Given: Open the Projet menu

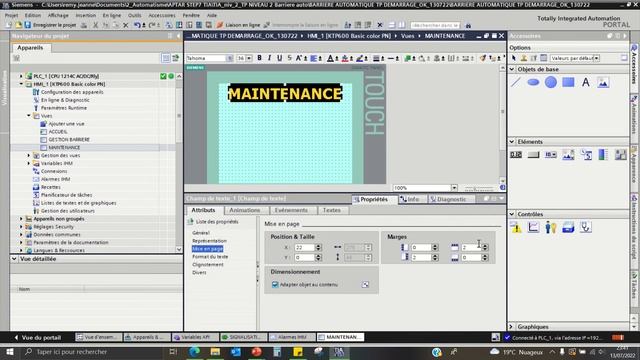Looking at the screenshot, I should pos(11,15).
